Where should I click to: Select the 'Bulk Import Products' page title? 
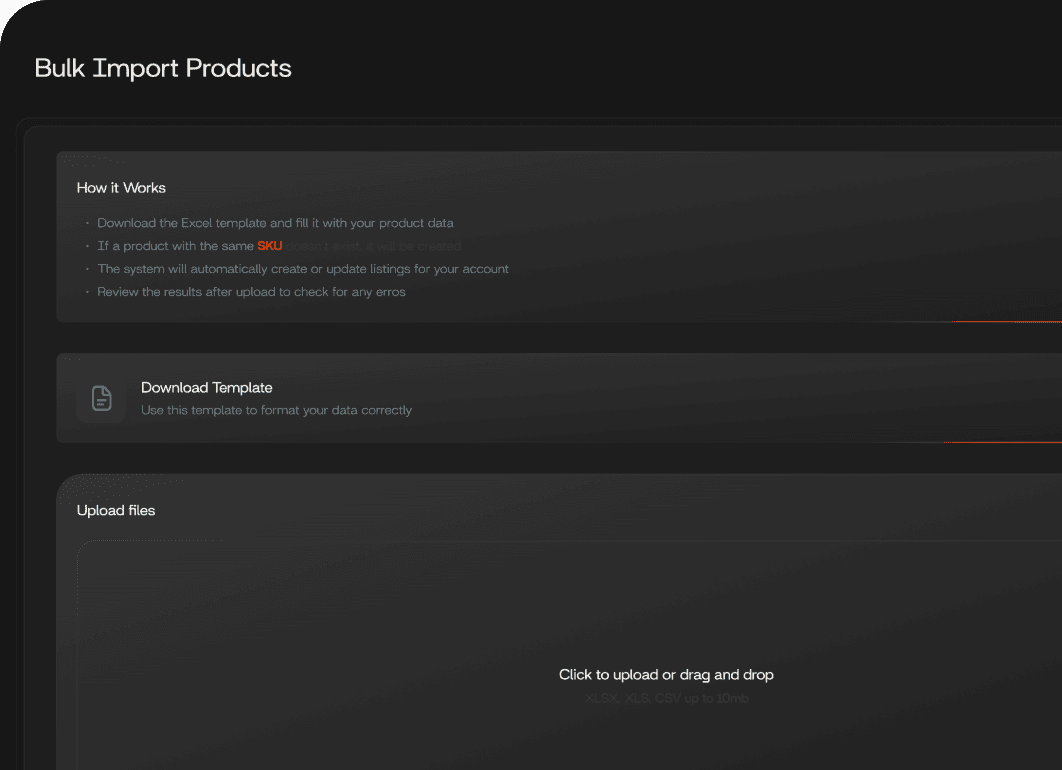[x=163, y=68]
